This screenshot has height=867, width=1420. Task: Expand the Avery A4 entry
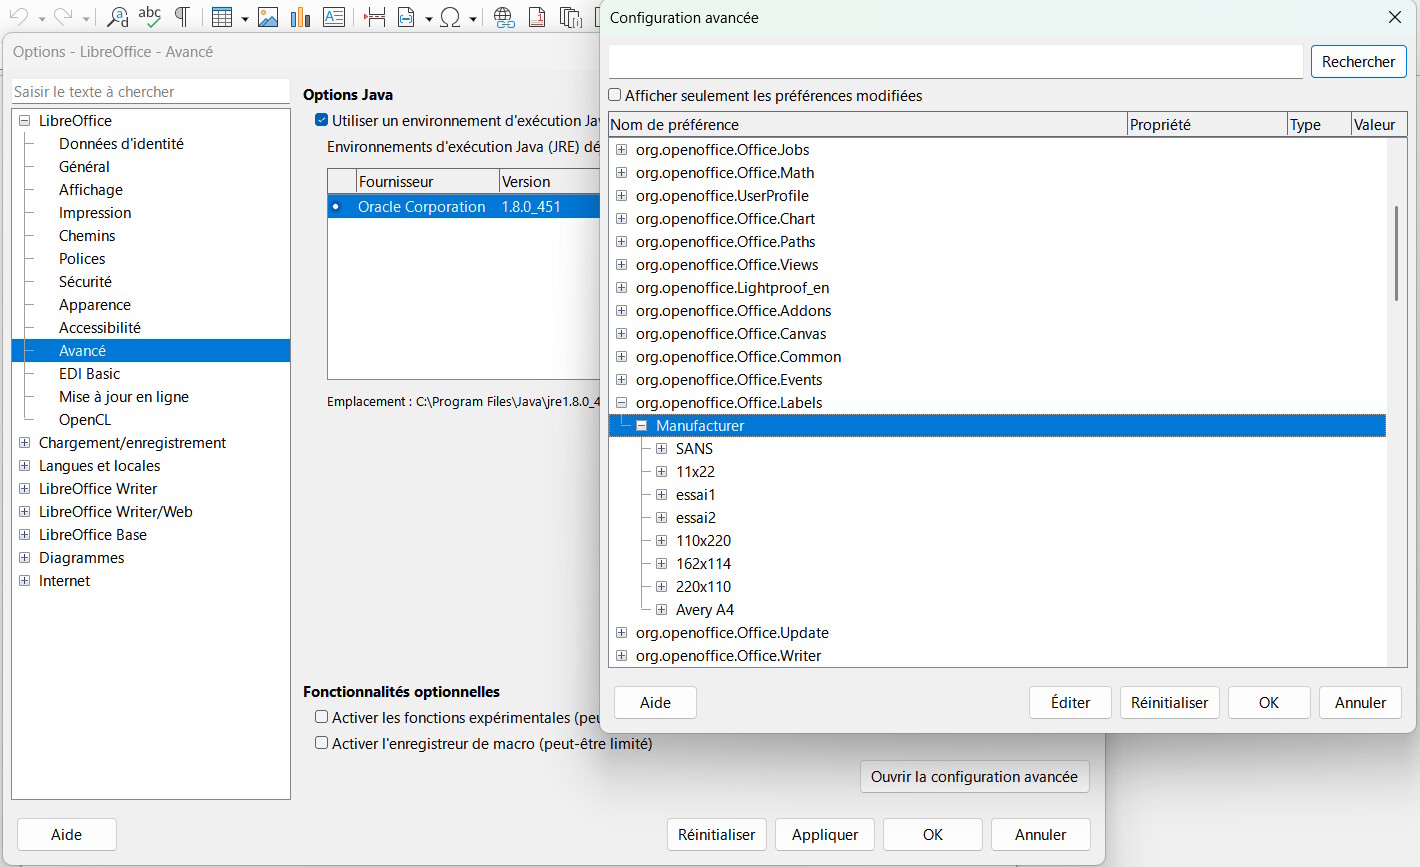pos(661,609)
